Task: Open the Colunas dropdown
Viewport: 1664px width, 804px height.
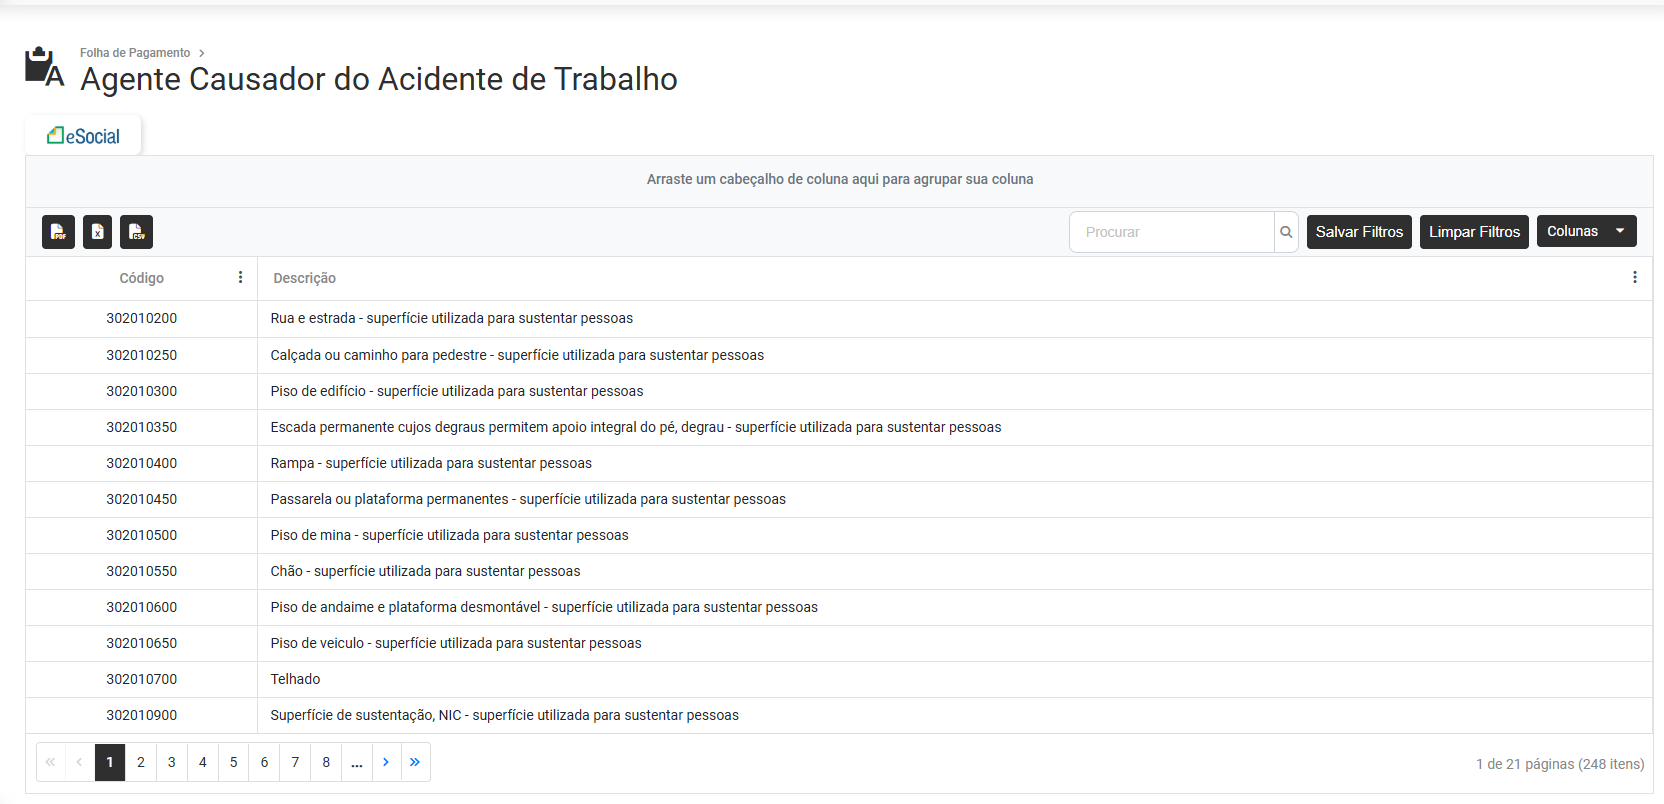Action: (1586, 231)
